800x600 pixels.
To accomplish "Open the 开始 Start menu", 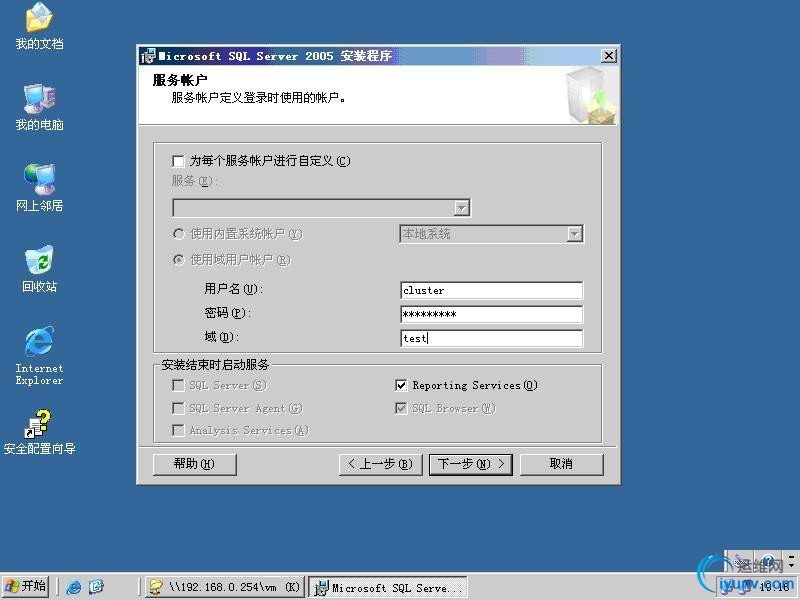I will tap(26, 586).
